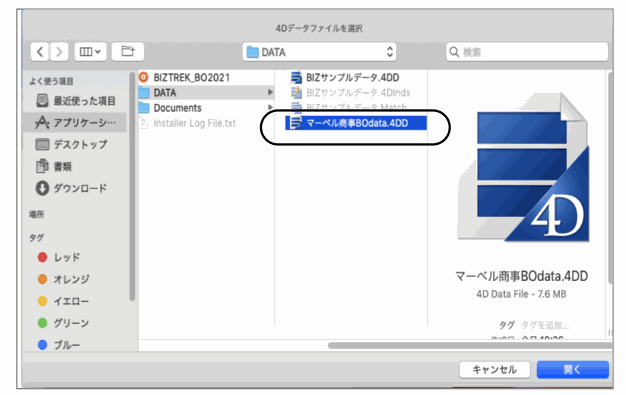Click the download arrow sidebar icon
The height and width of the screenshot is (395, 626).
[x=42, y=188]
